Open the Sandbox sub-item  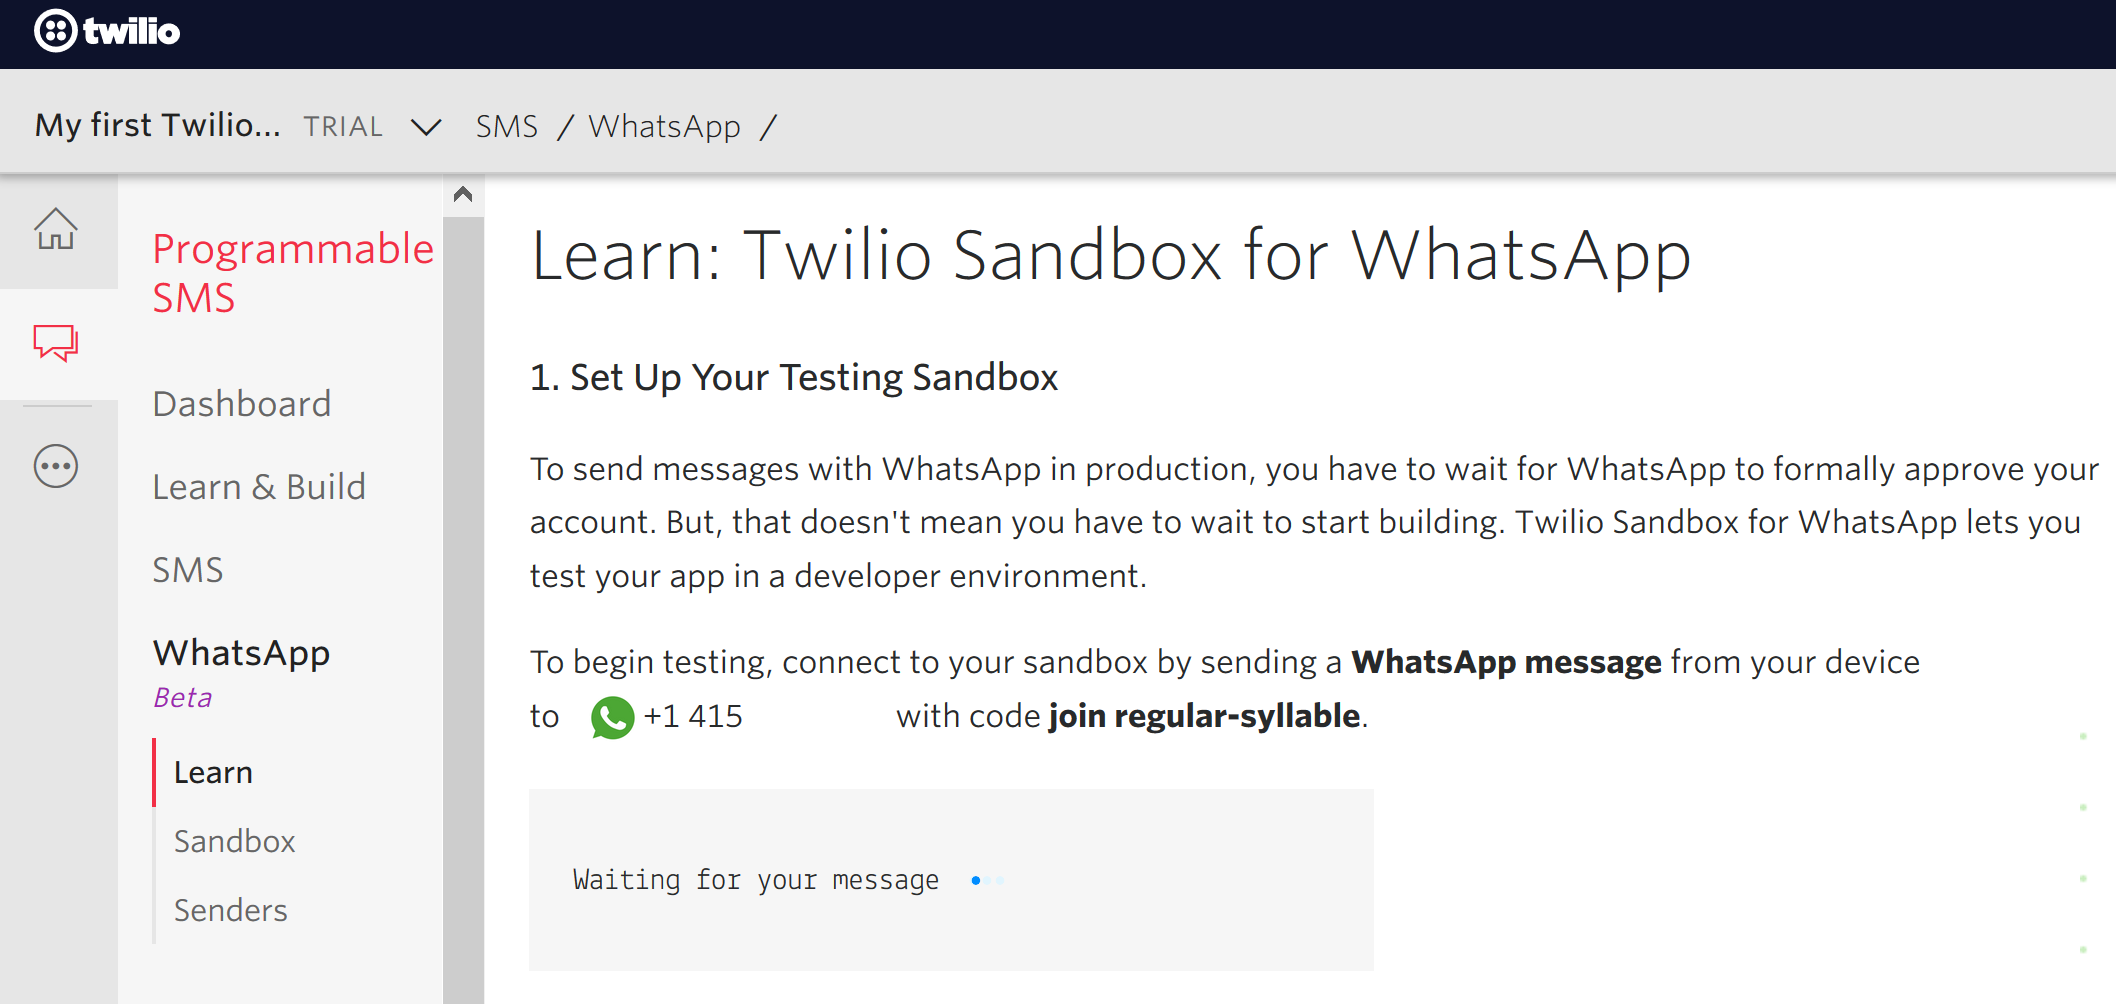234,842
